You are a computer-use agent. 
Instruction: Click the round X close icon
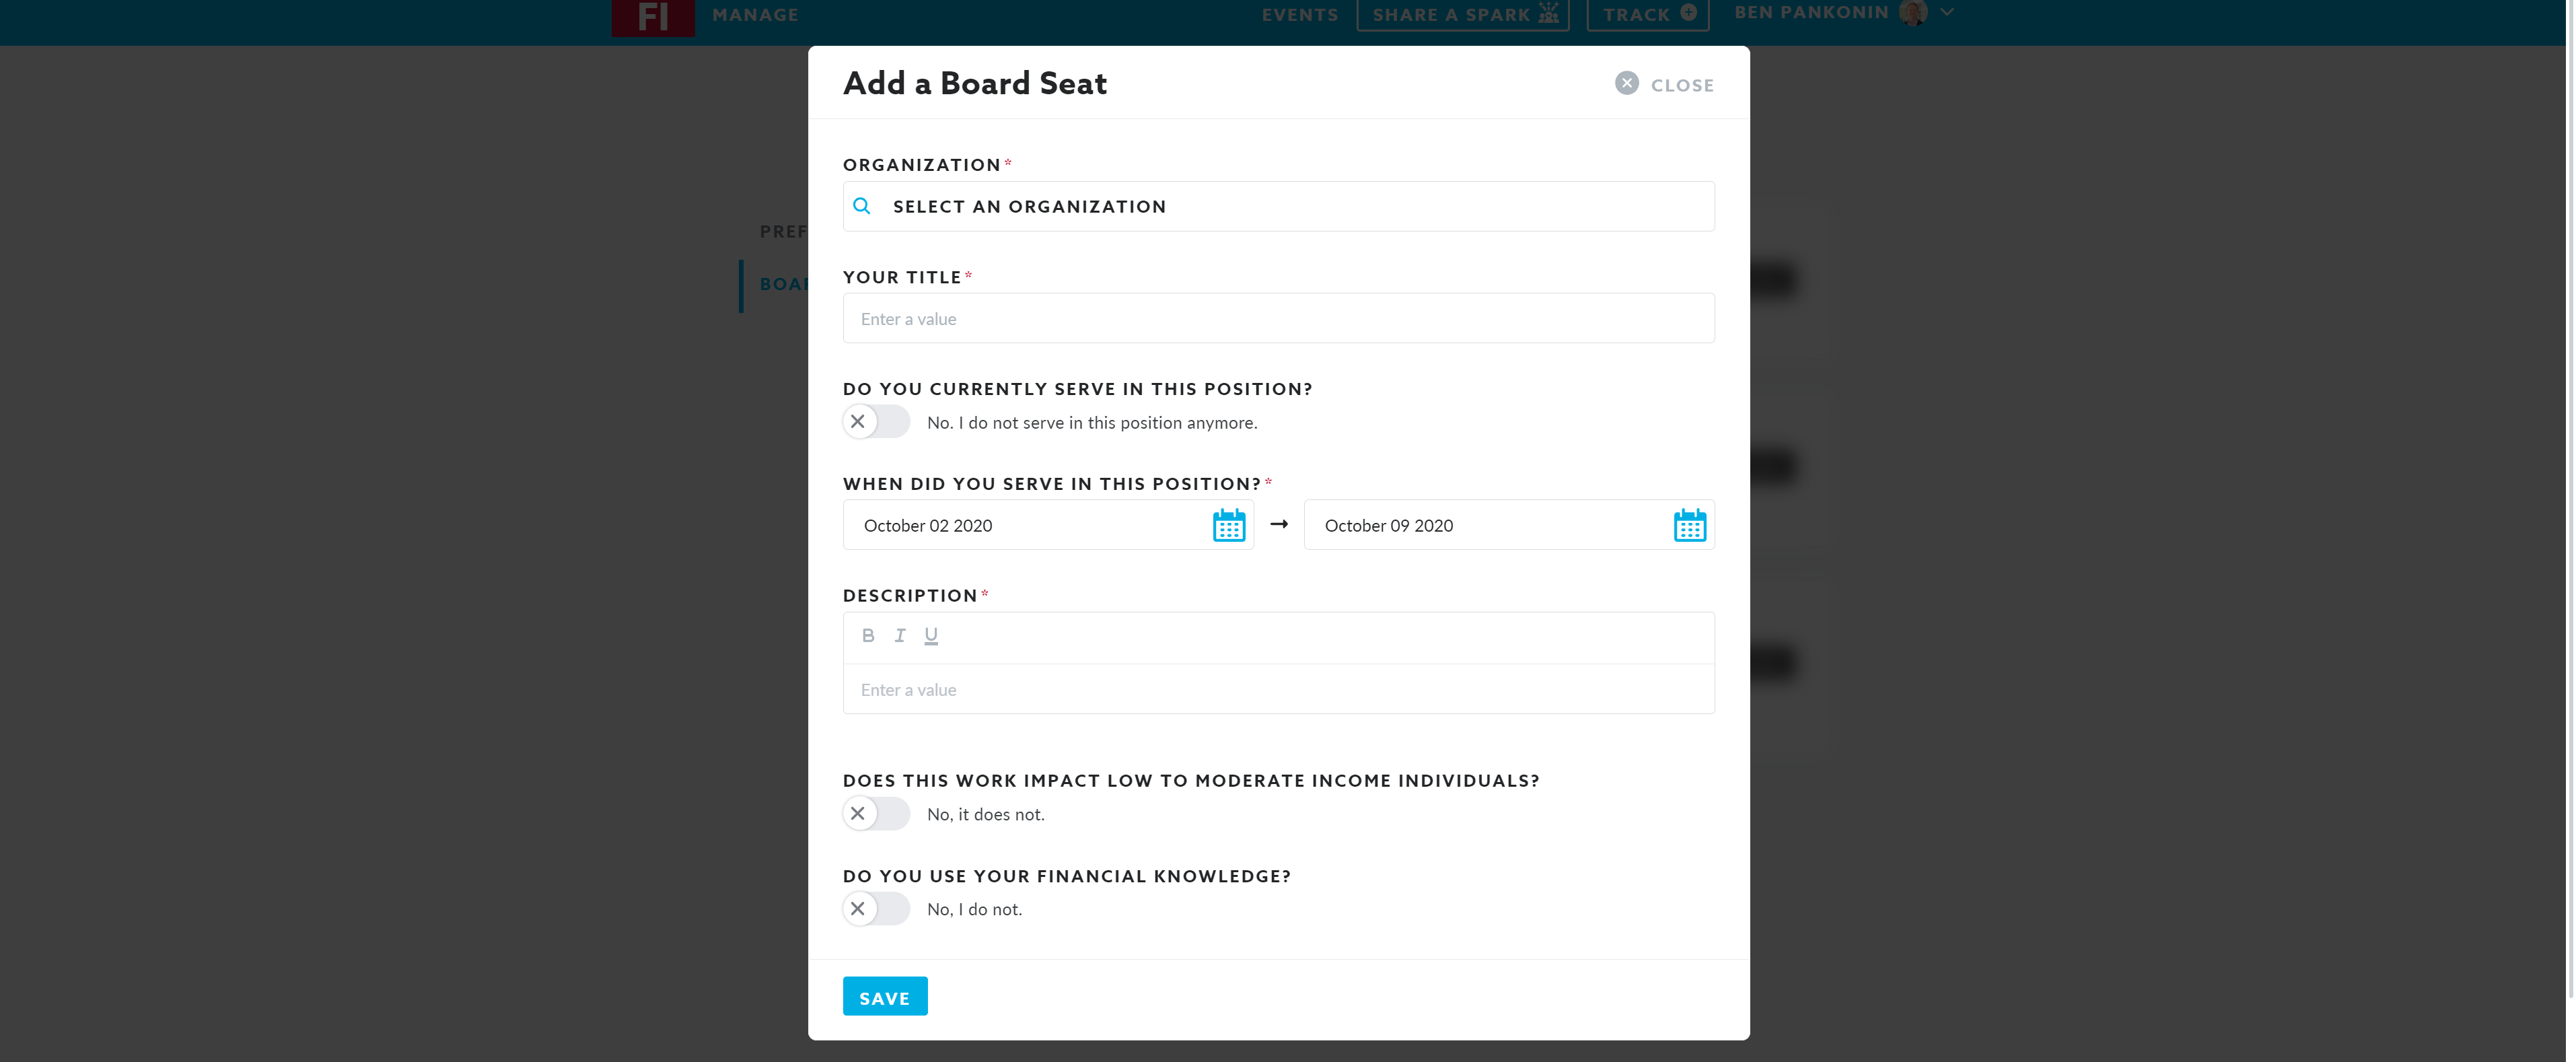click(x=1626, y=84)
